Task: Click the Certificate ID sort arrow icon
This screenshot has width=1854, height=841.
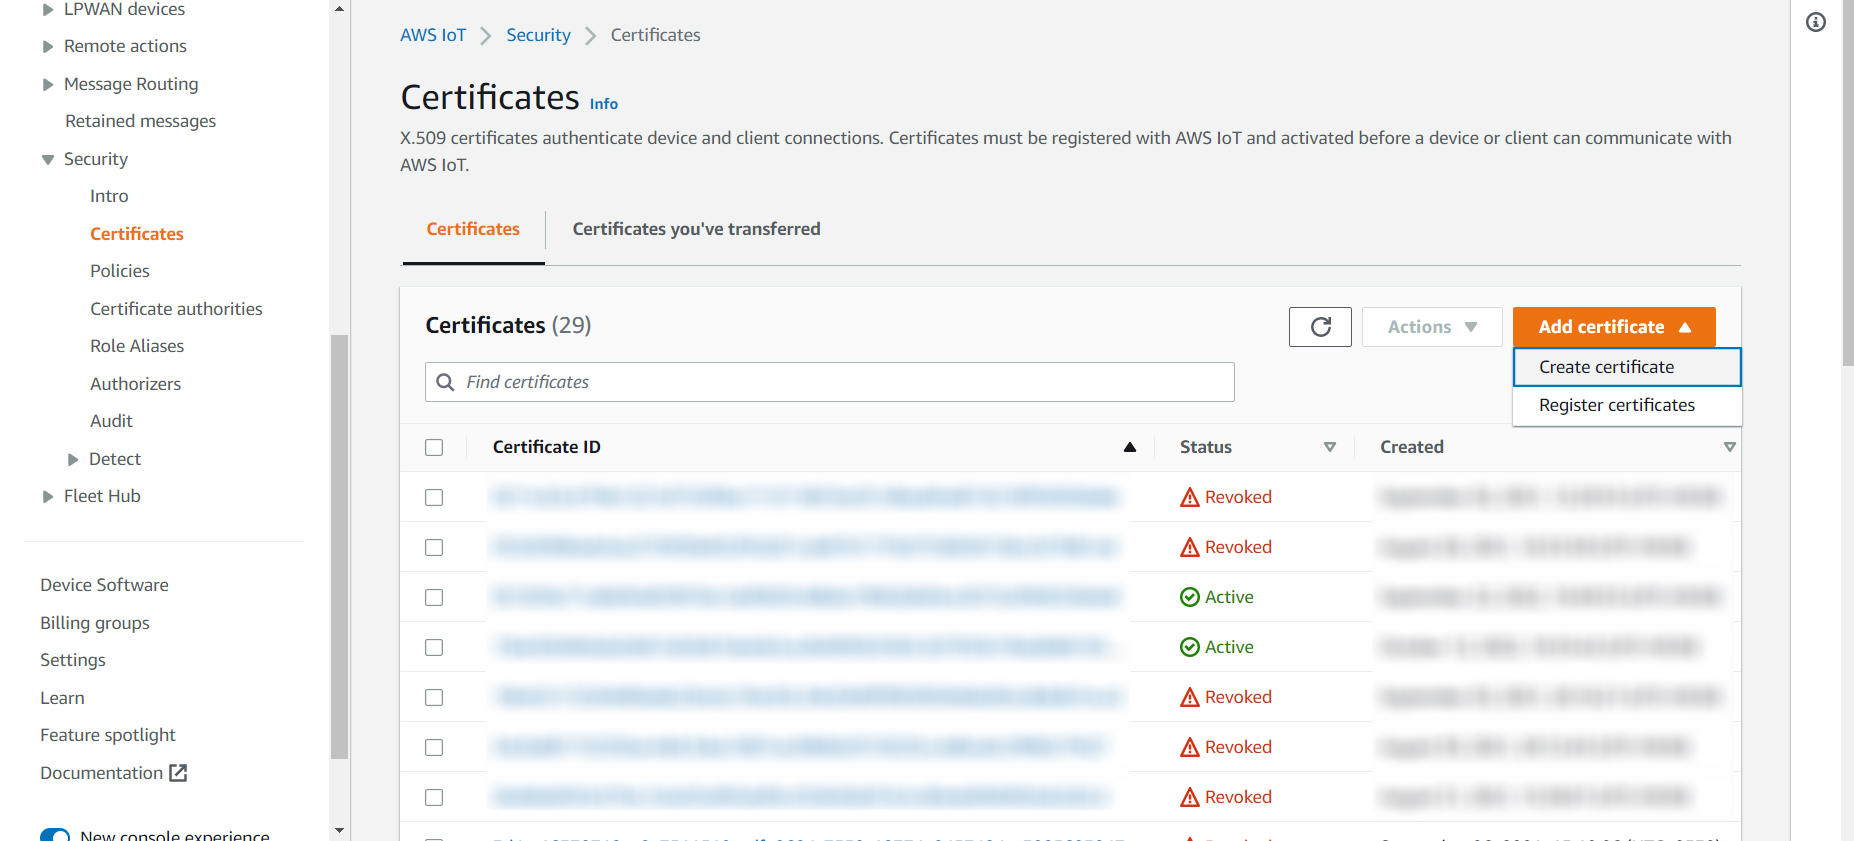Action: 1129,447
